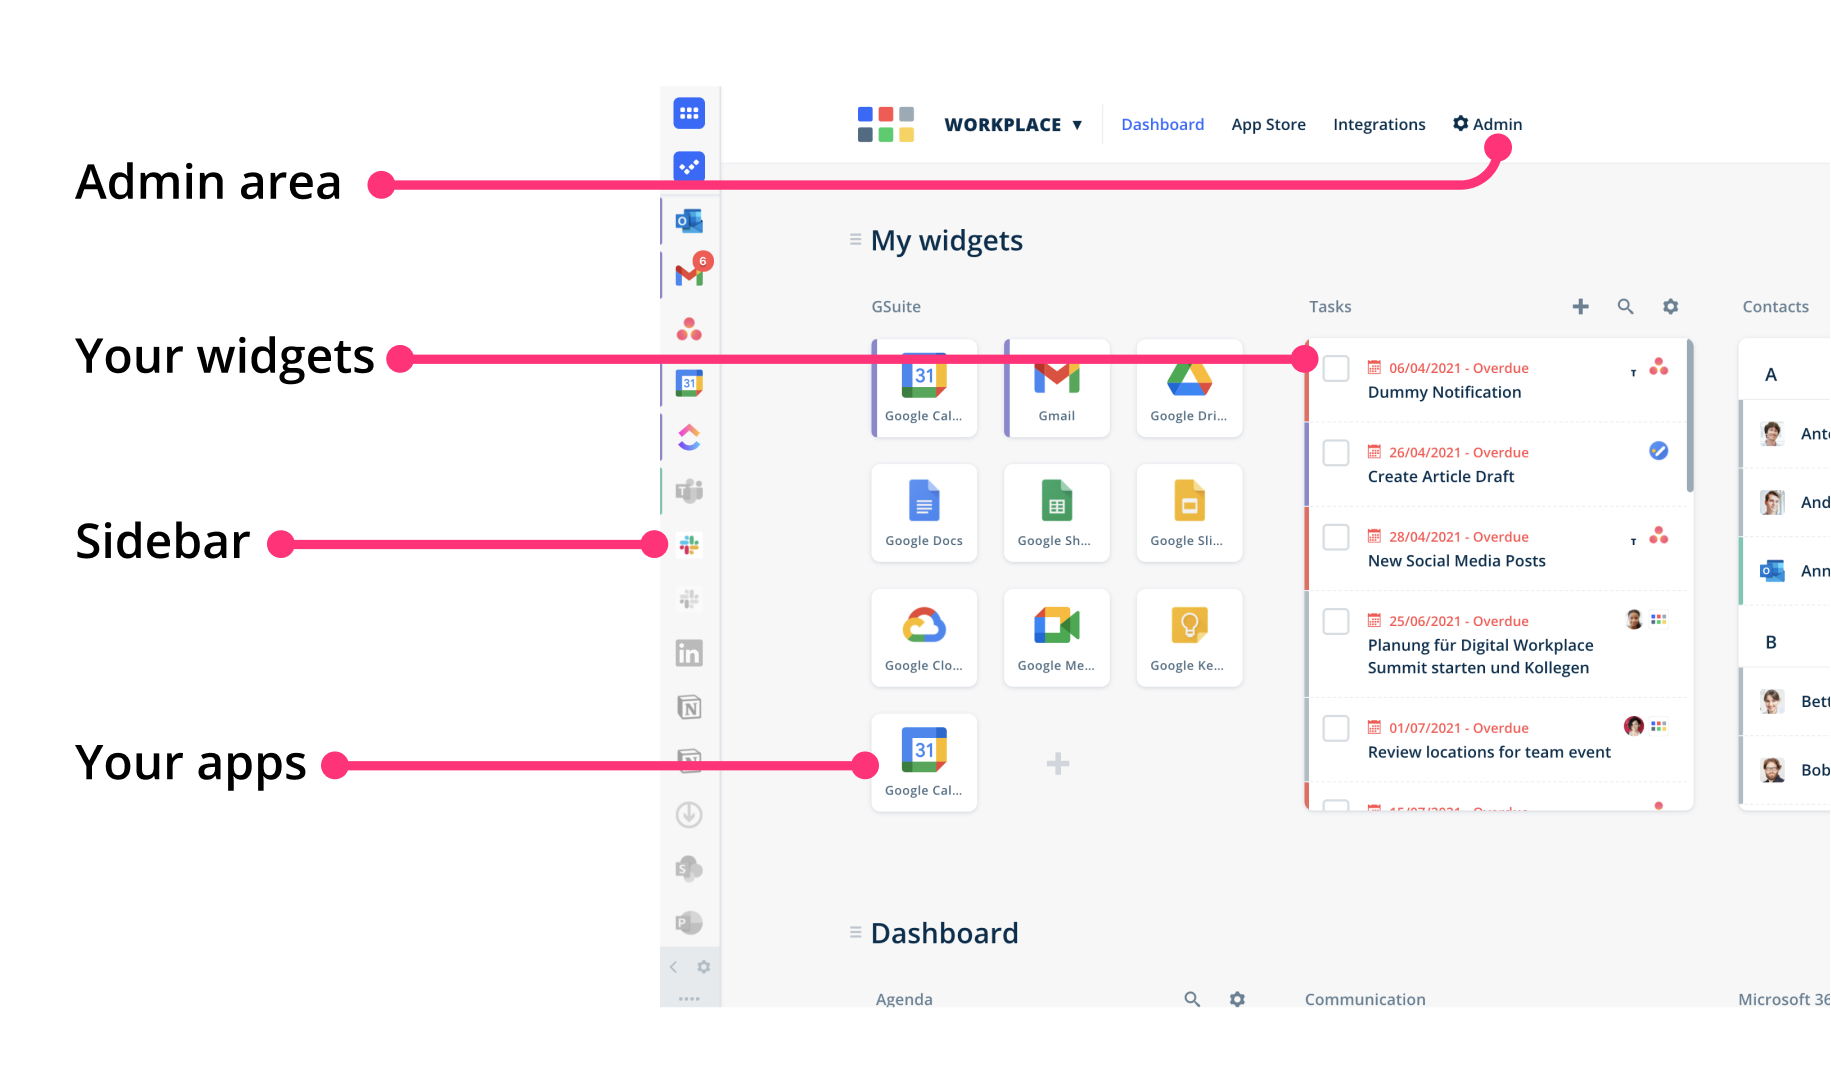Screen dimensions: 1831x1081
Task: Click the Communication widget heading
Action: [x=1365, y=999]
